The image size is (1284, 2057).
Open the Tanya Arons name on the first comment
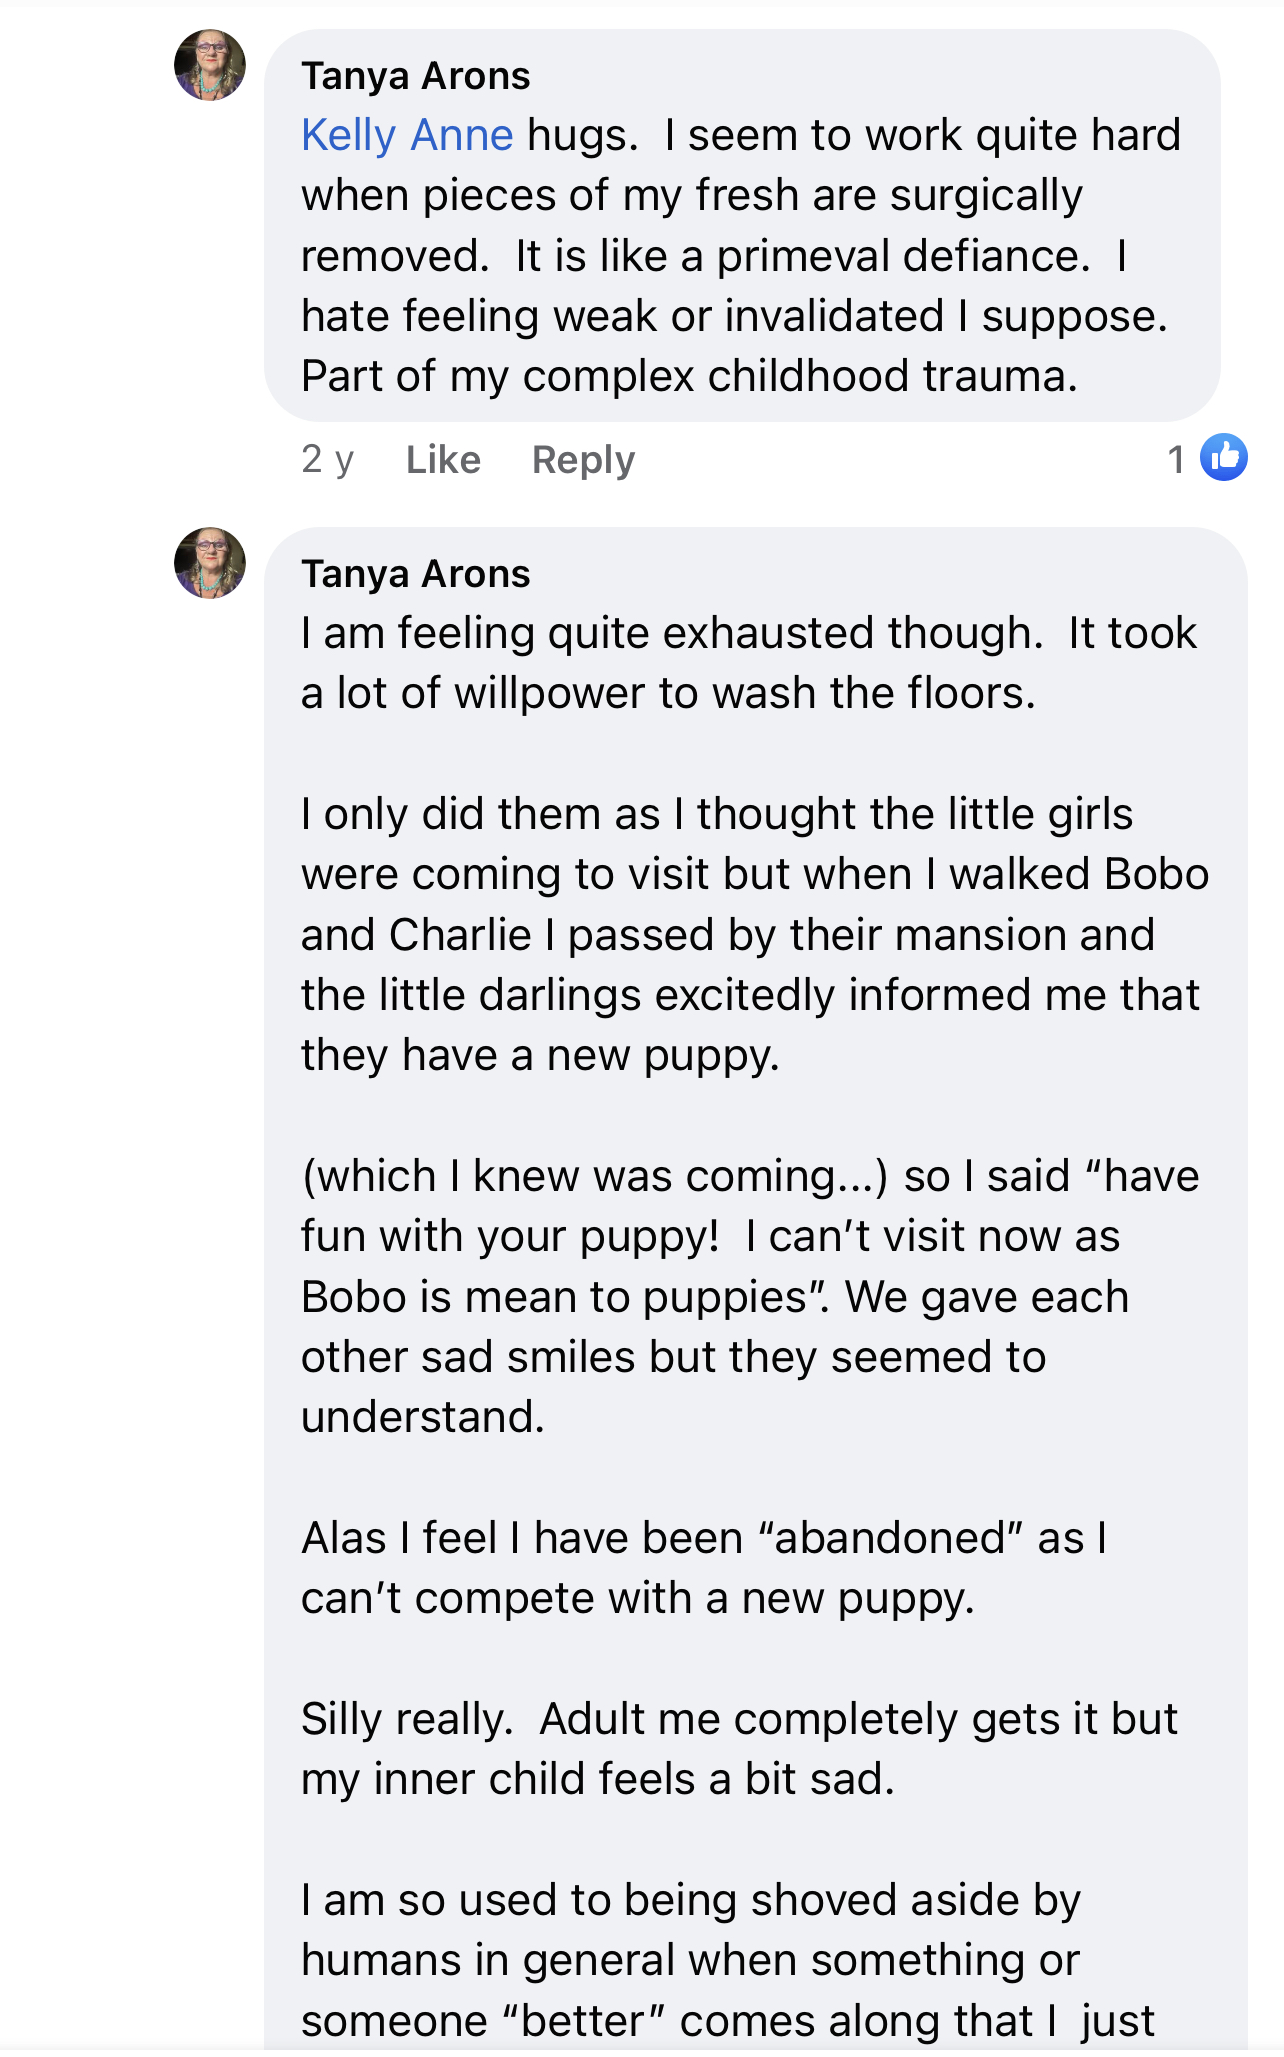[416, 76]
